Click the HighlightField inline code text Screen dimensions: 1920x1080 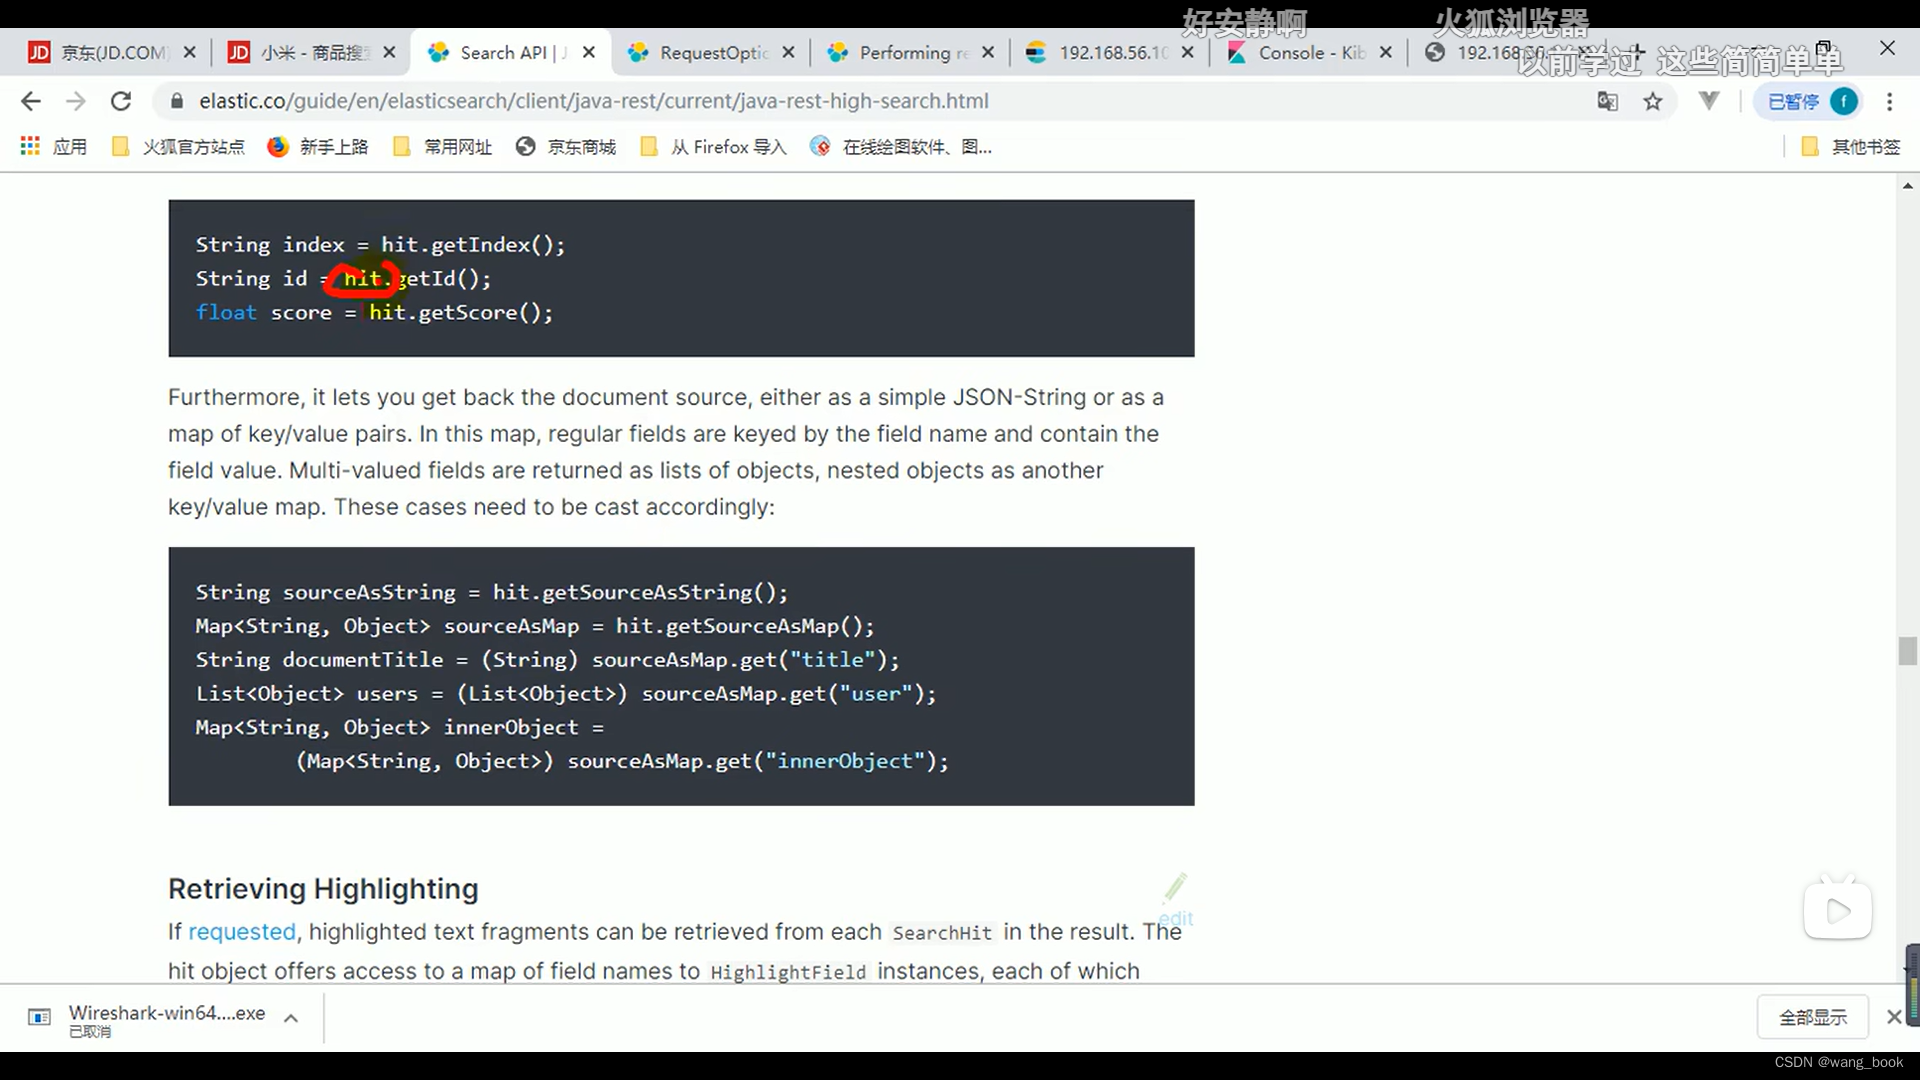click(788, 972)
